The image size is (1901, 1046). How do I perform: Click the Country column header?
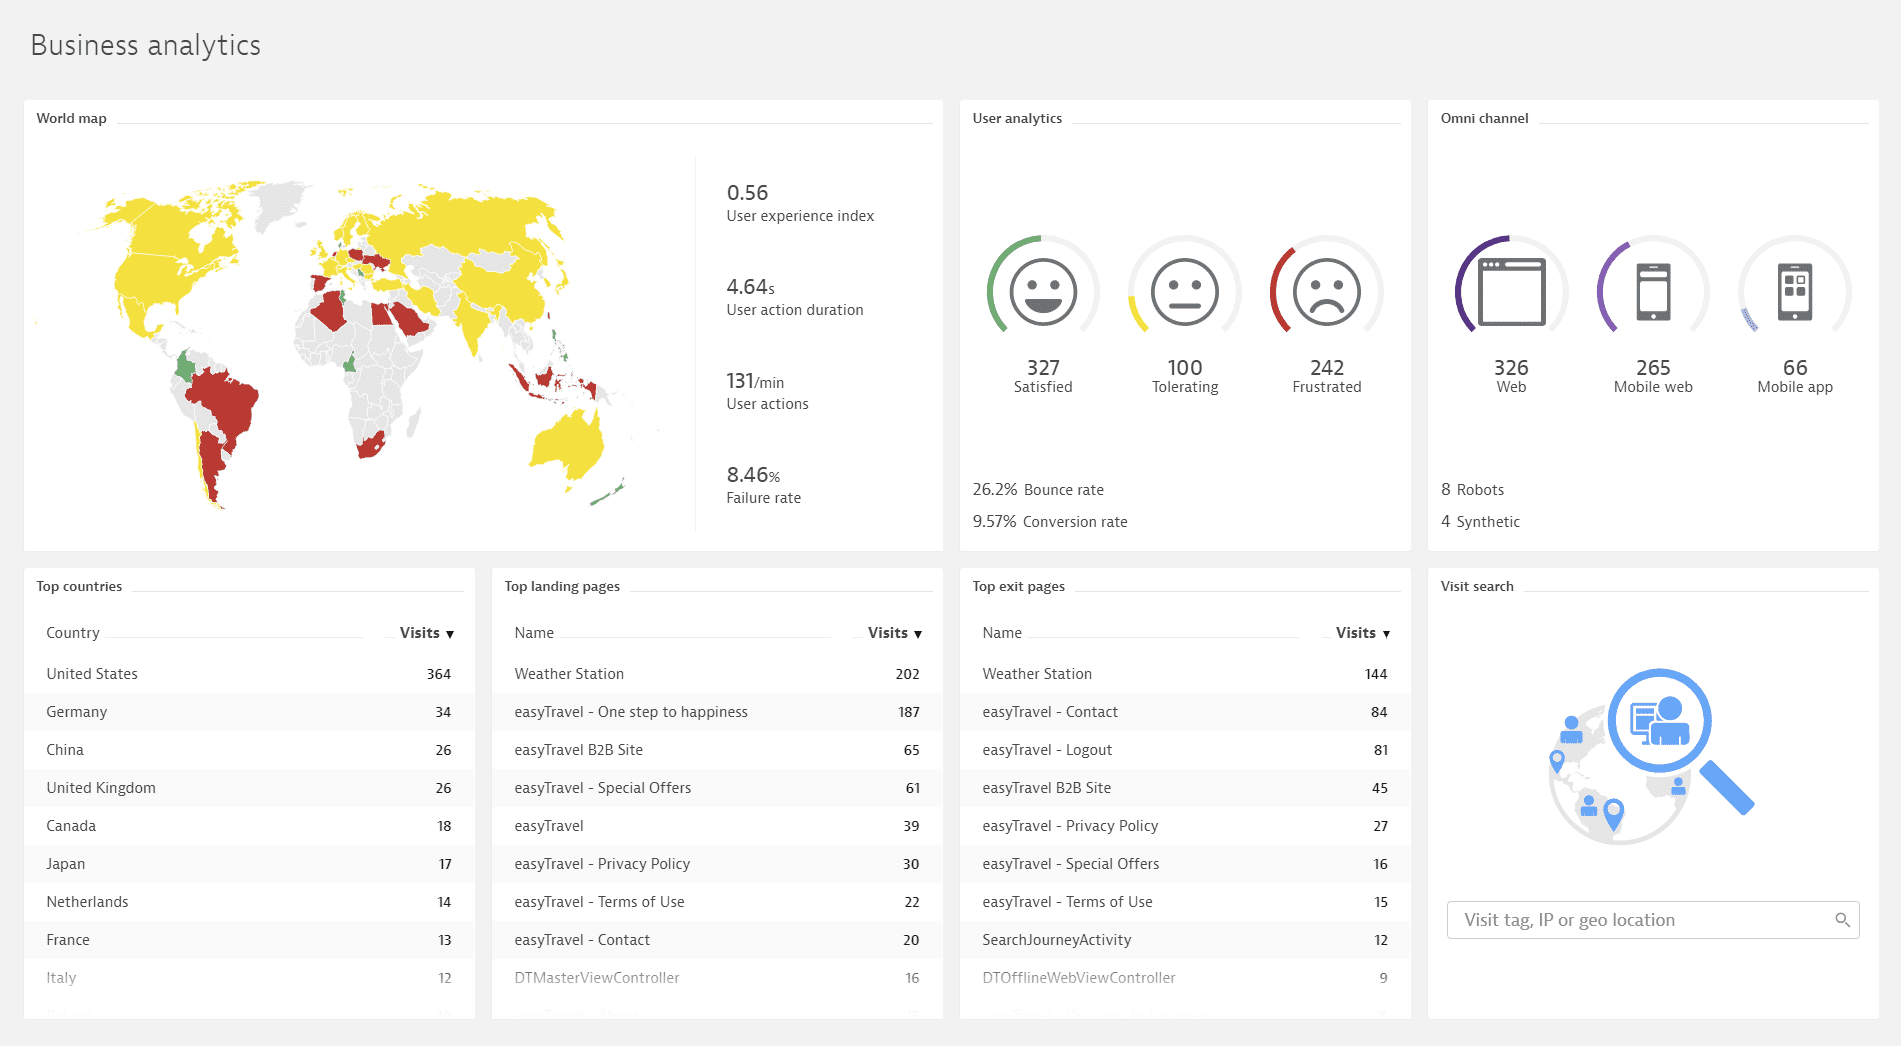[73, 633]
